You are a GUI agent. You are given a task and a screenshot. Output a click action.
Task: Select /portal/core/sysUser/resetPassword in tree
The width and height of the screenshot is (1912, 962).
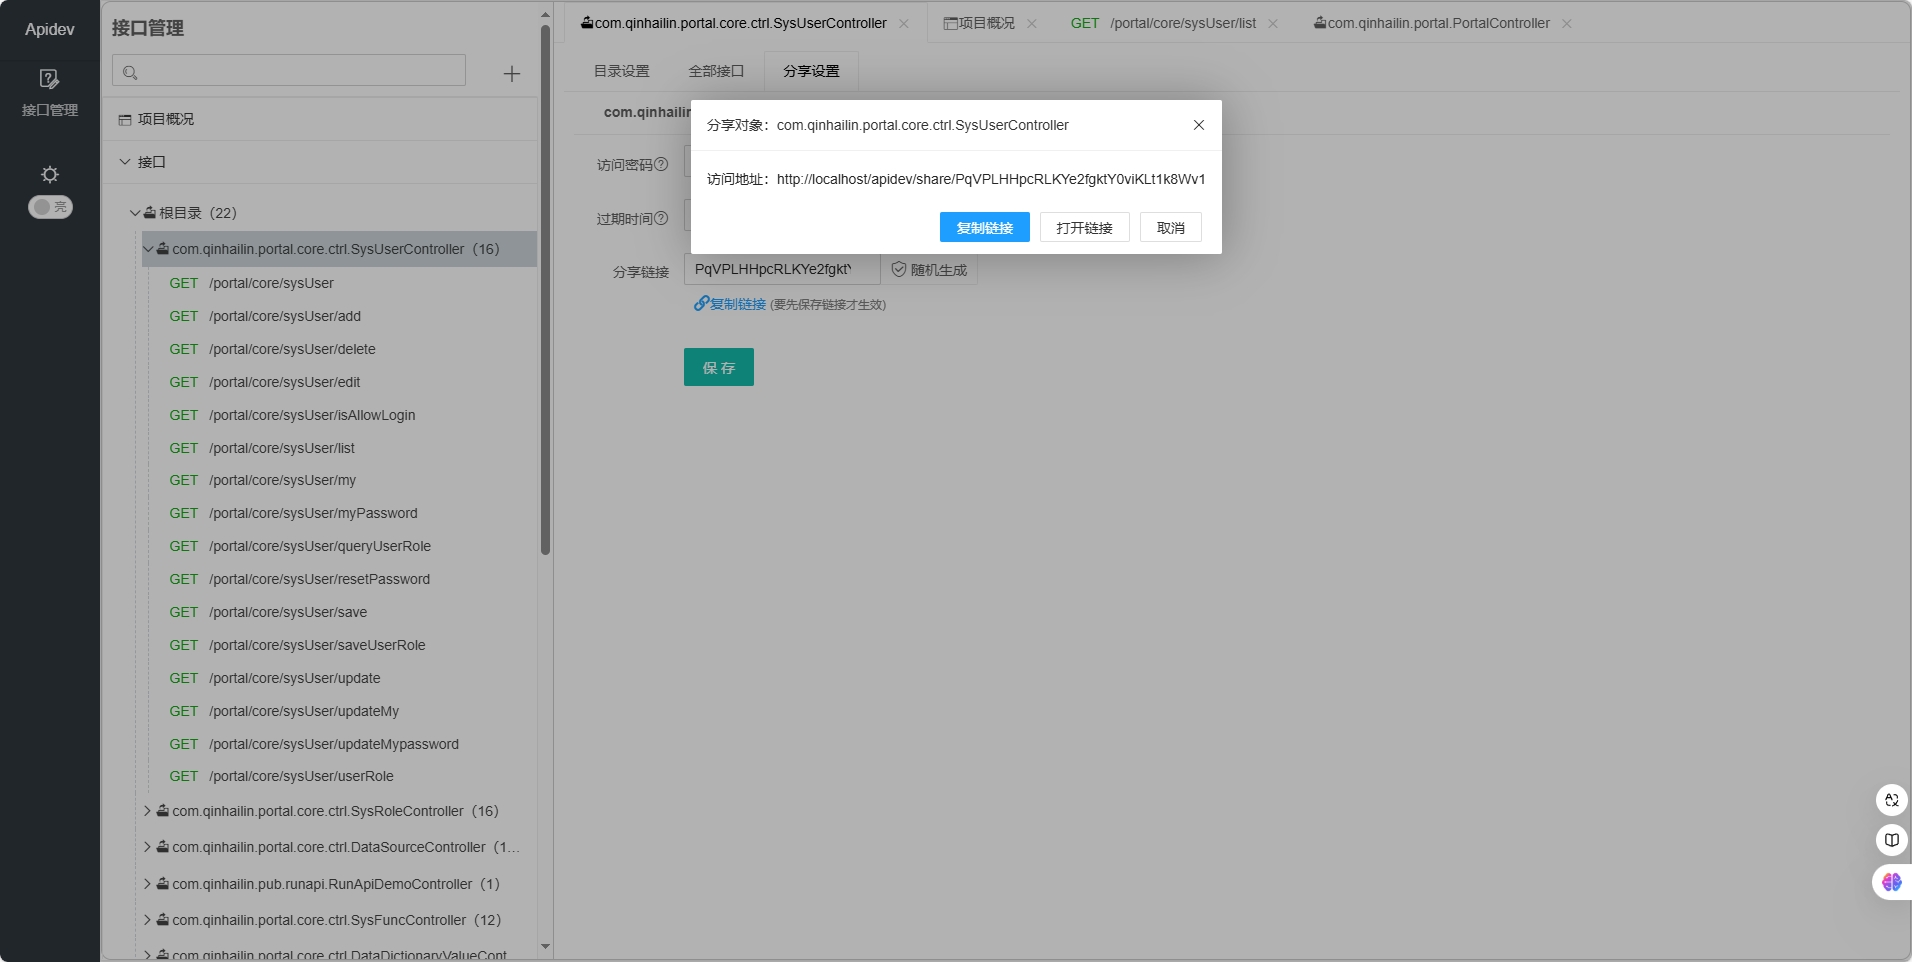[319, 579]
